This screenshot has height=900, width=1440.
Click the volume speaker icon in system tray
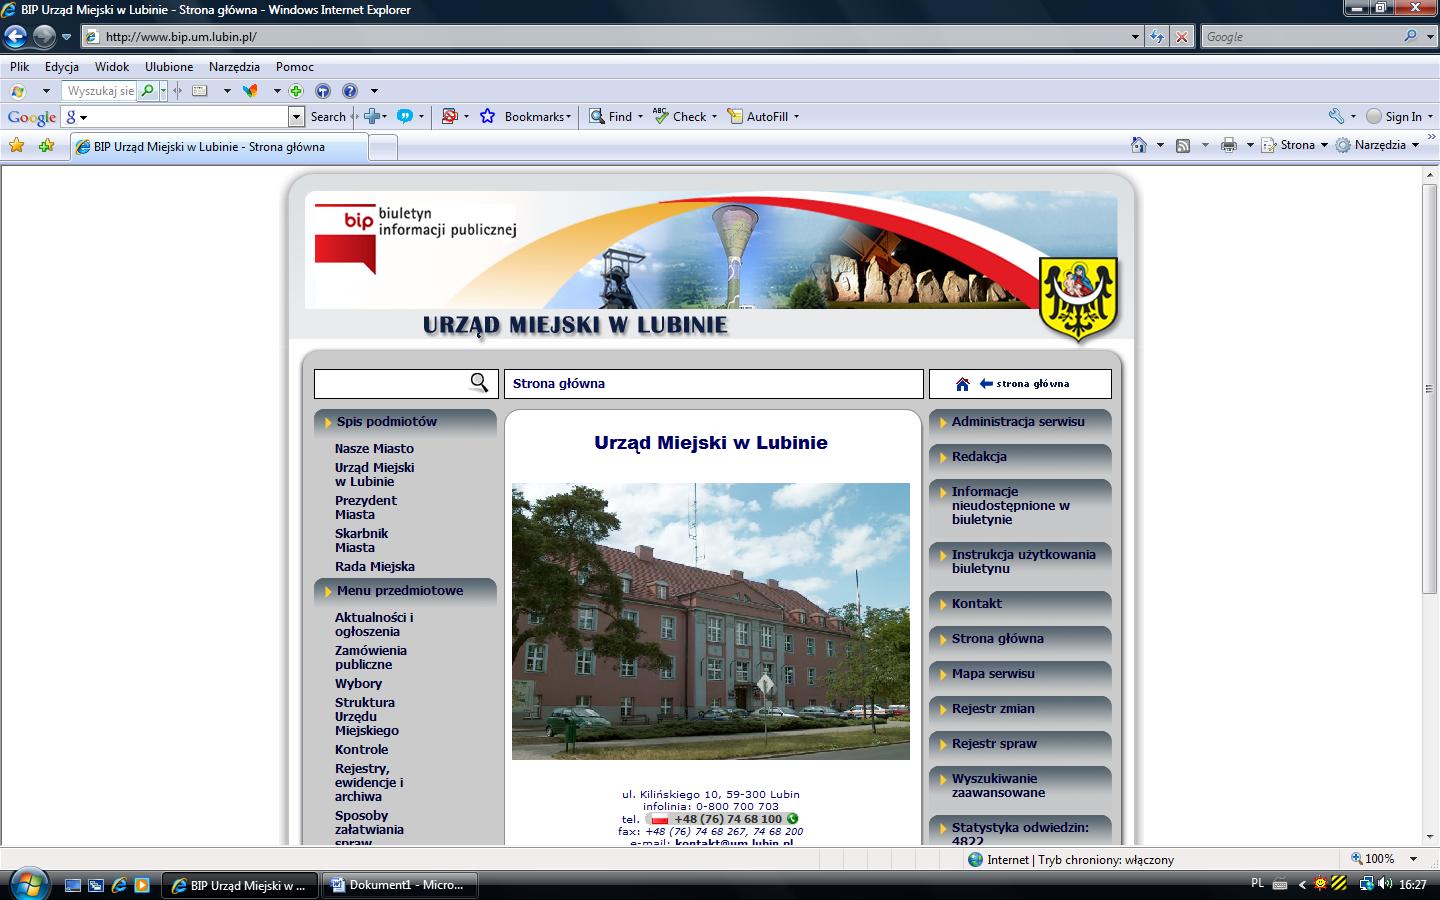point(1384,884)
